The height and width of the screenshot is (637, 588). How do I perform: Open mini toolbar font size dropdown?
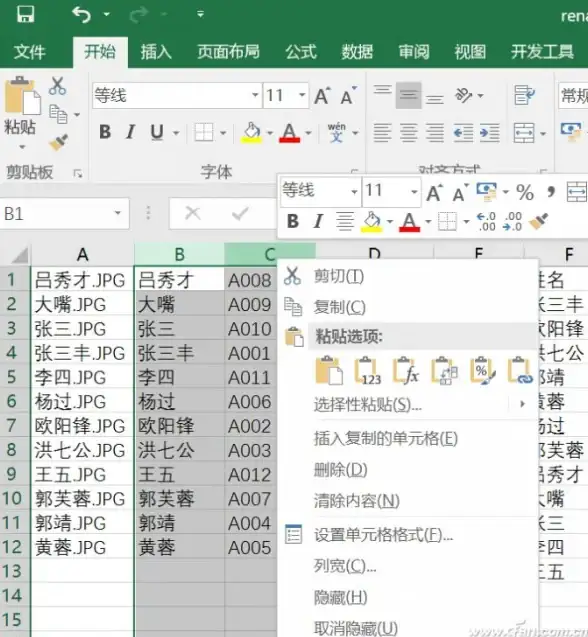tap(414, 191)
